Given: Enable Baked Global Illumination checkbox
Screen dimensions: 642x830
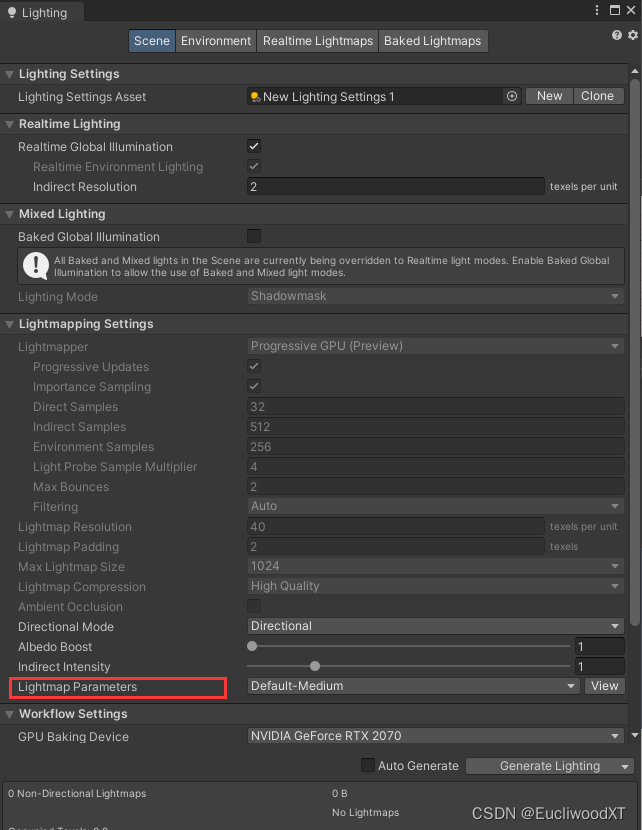Looking at the screenshot, I should 254,236.
